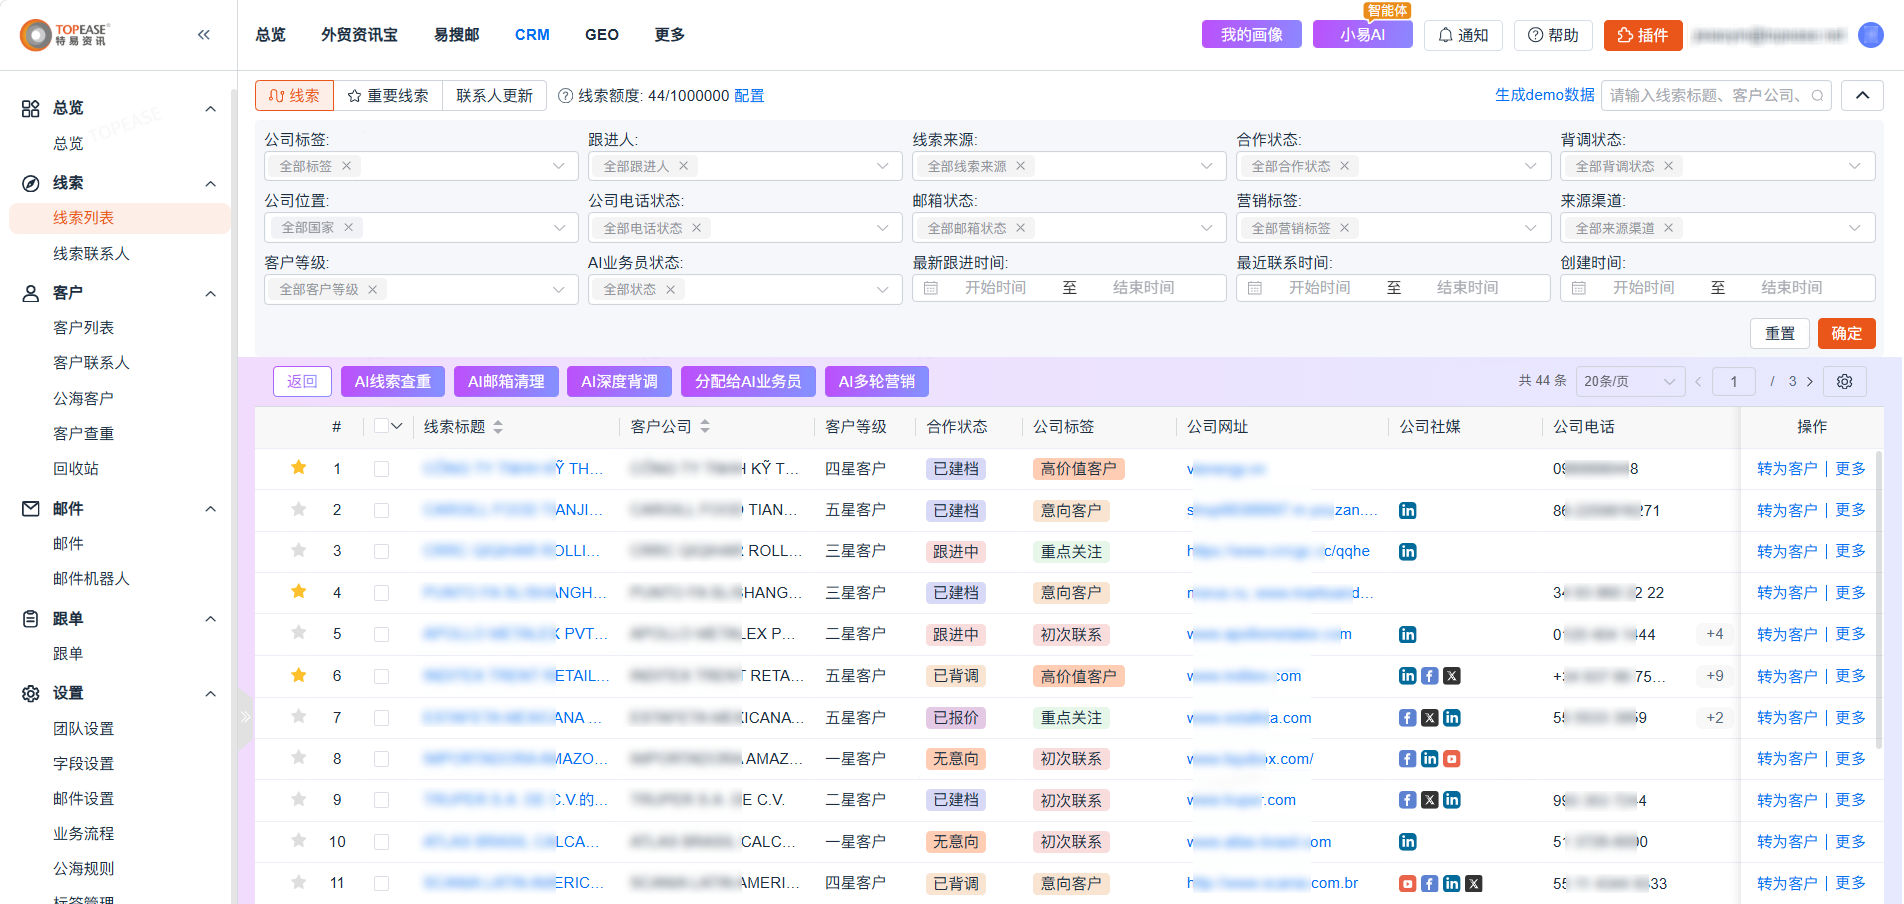Click the X social icon in row 6

coord(1452,676)
